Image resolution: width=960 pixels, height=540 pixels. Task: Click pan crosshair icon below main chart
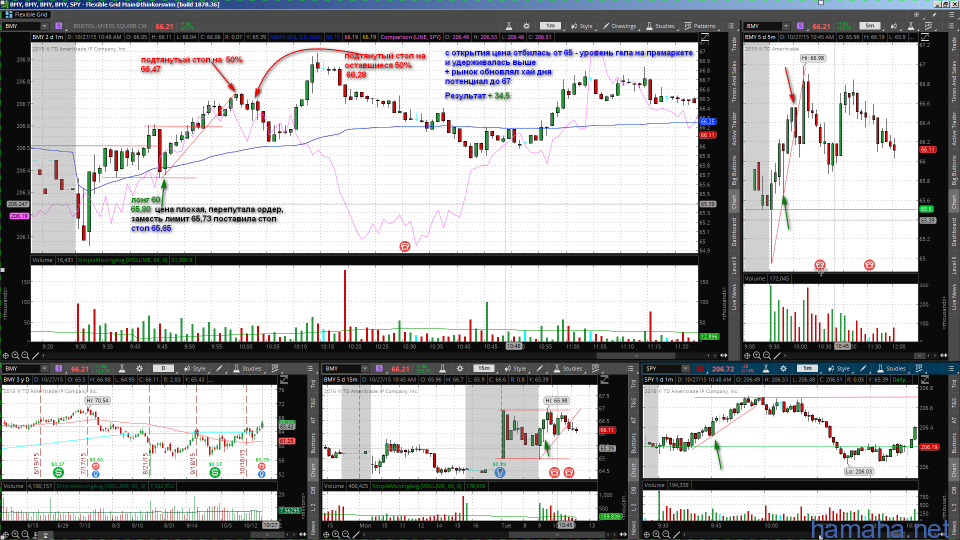tap(6, 355)
